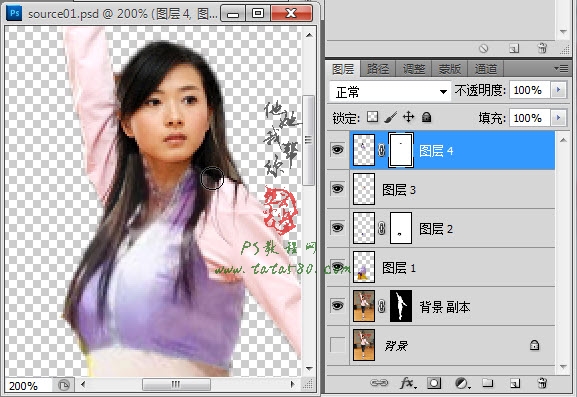The image size is (577, 397).
Task: Open the fx layer style menu
Action: pyautogui.click(x=408, y=383)
